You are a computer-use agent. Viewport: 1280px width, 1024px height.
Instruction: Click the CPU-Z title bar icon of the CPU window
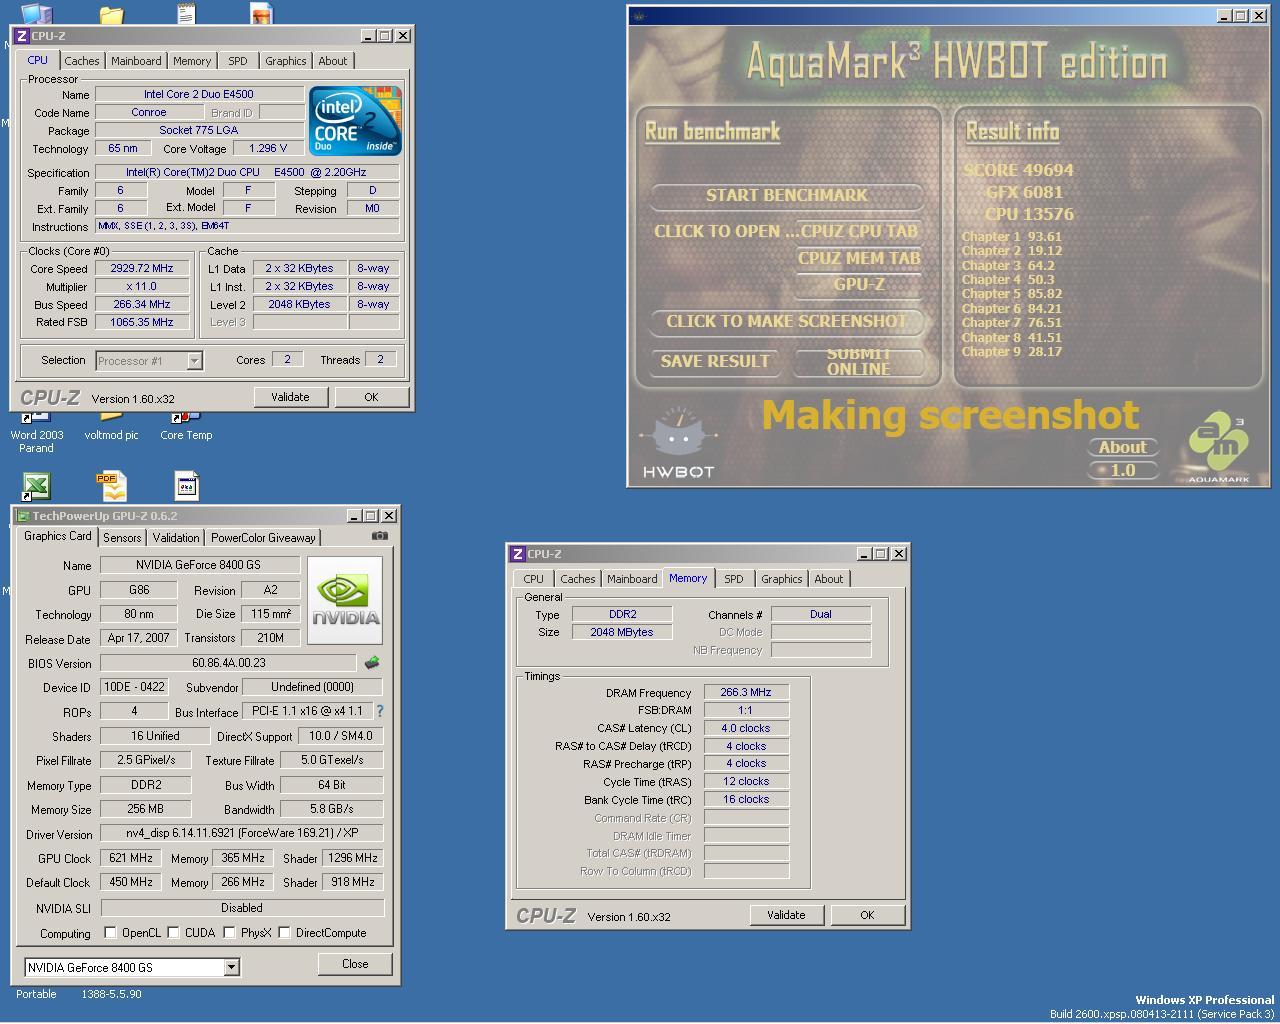click(x=22, y=35)
